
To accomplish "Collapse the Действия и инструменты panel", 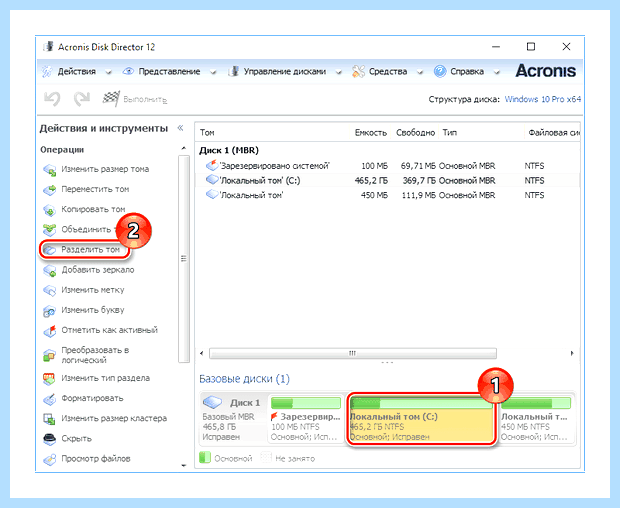I will [181, 128].
